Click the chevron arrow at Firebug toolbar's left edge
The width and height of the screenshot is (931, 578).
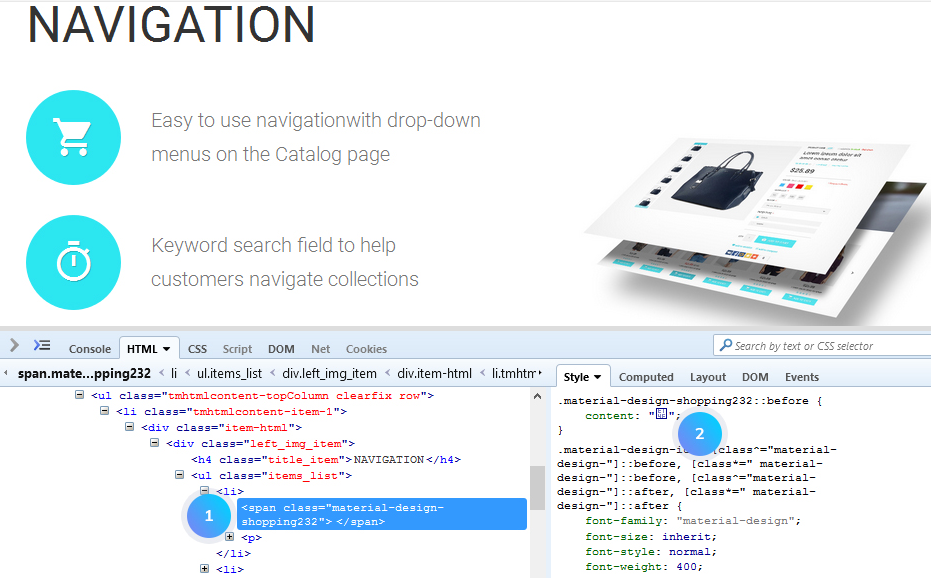13,347
